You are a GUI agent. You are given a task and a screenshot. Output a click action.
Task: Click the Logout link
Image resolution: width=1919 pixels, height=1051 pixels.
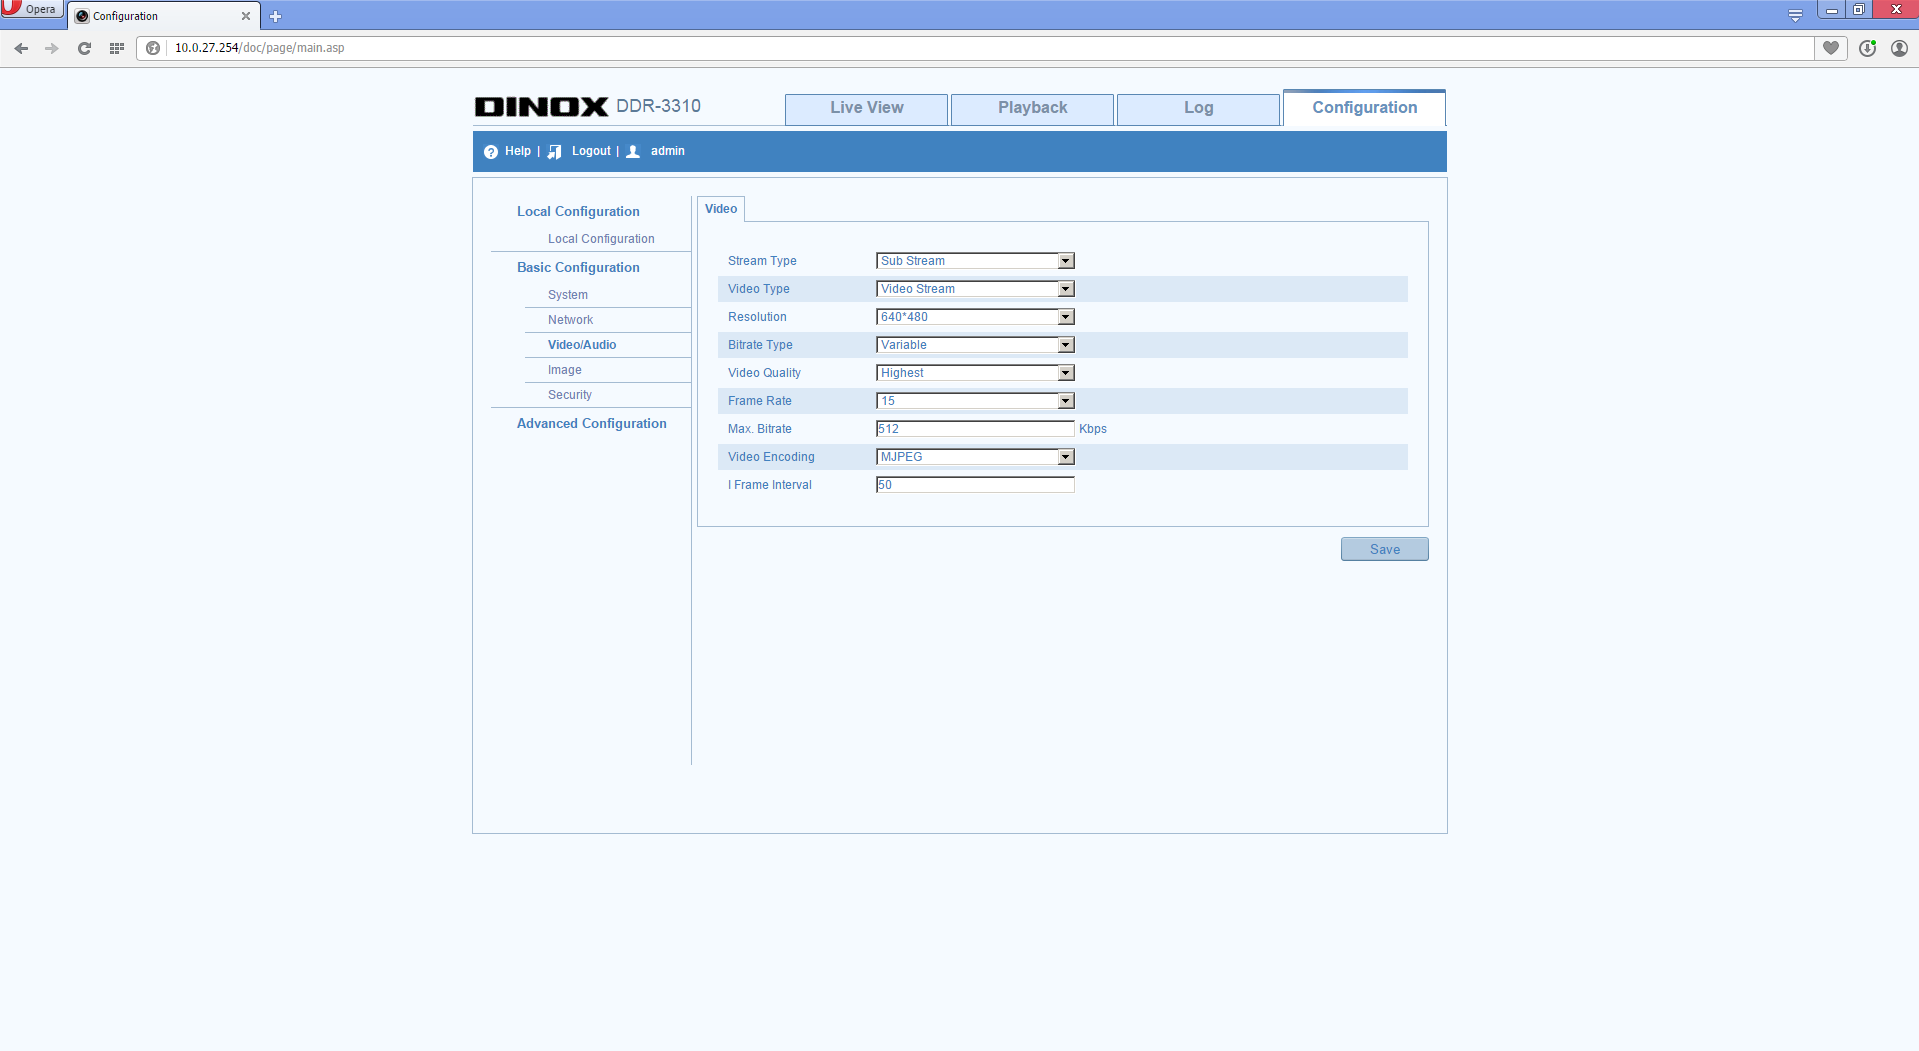(x=591, y=151)
